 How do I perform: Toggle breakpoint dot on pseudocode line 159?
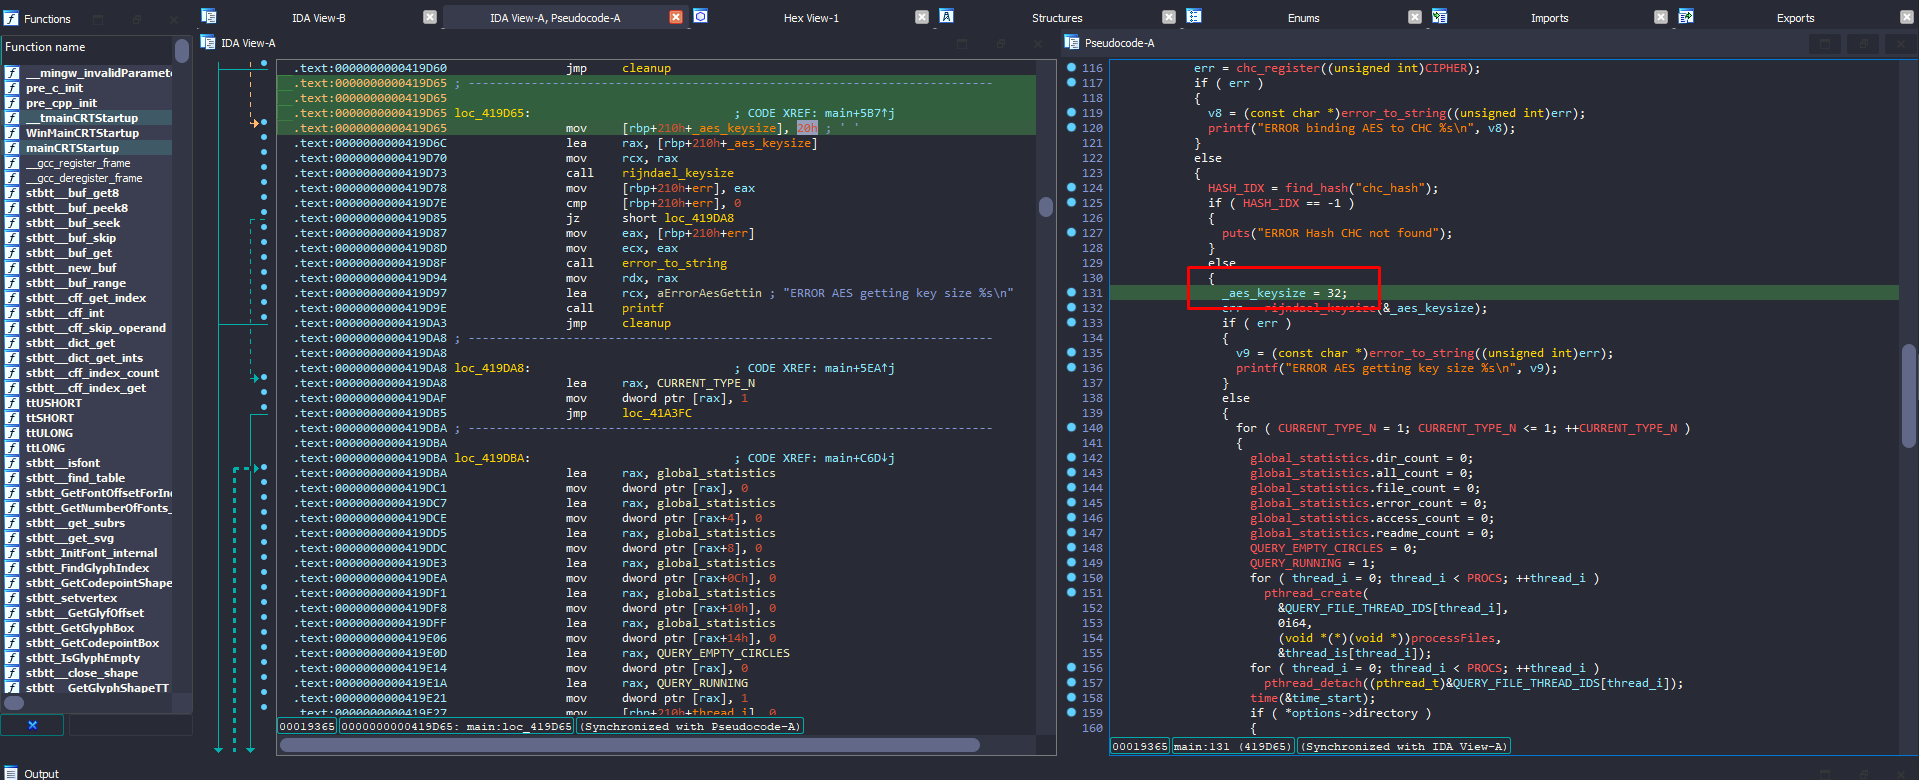1071,713
